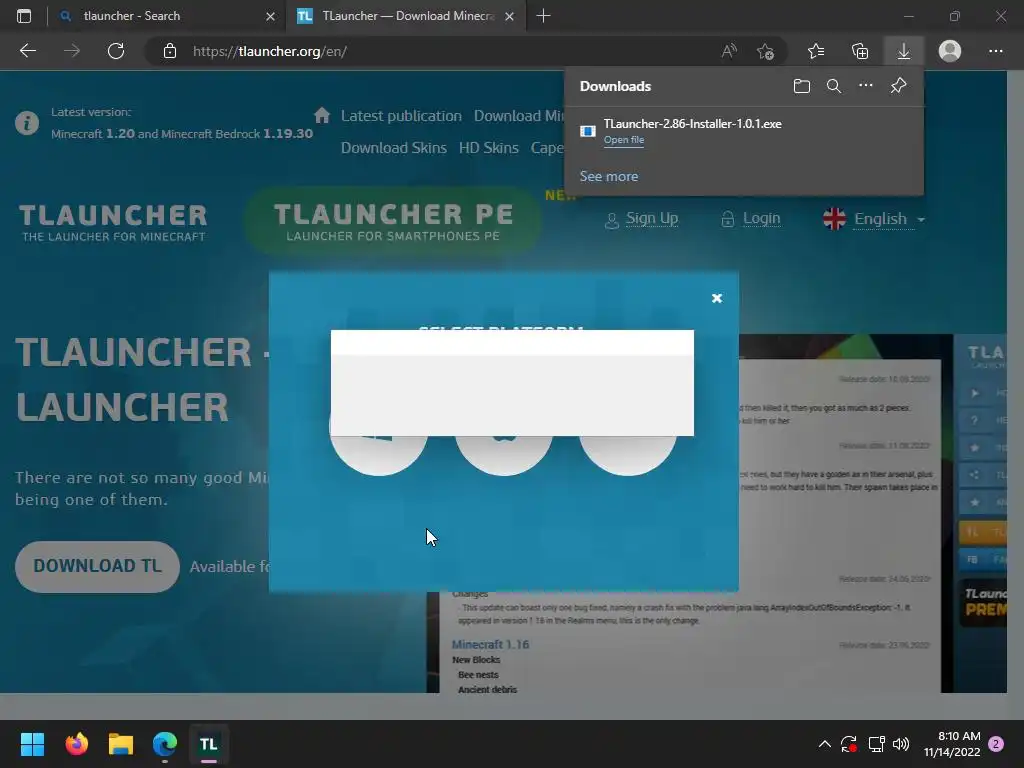This screenshot has height=768, width=1024.
Task: Click the network tray icon
Action: click(876, 744)
